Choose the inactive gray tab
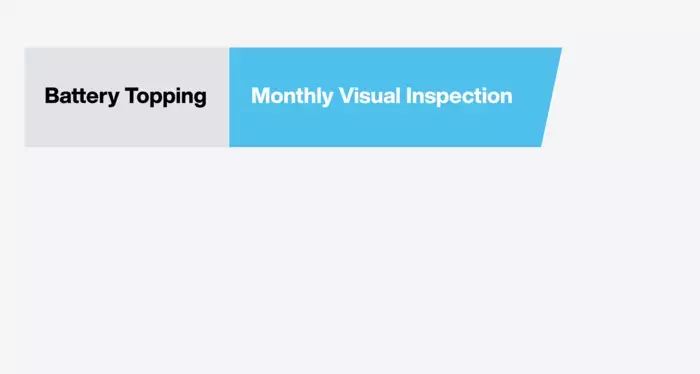 tap(127, 97)
